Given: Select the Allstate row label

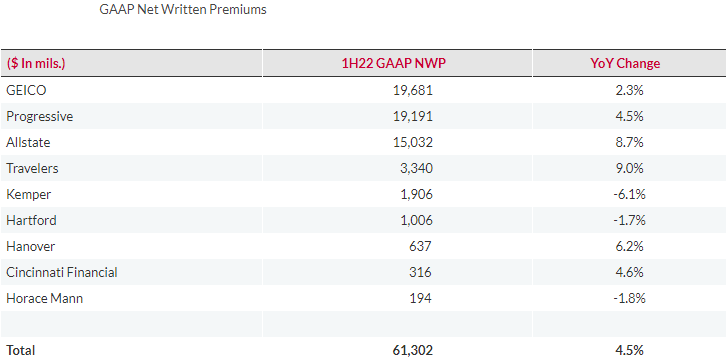Looking at the screenshot, I should pyautogui.click(x=28, y=142).
